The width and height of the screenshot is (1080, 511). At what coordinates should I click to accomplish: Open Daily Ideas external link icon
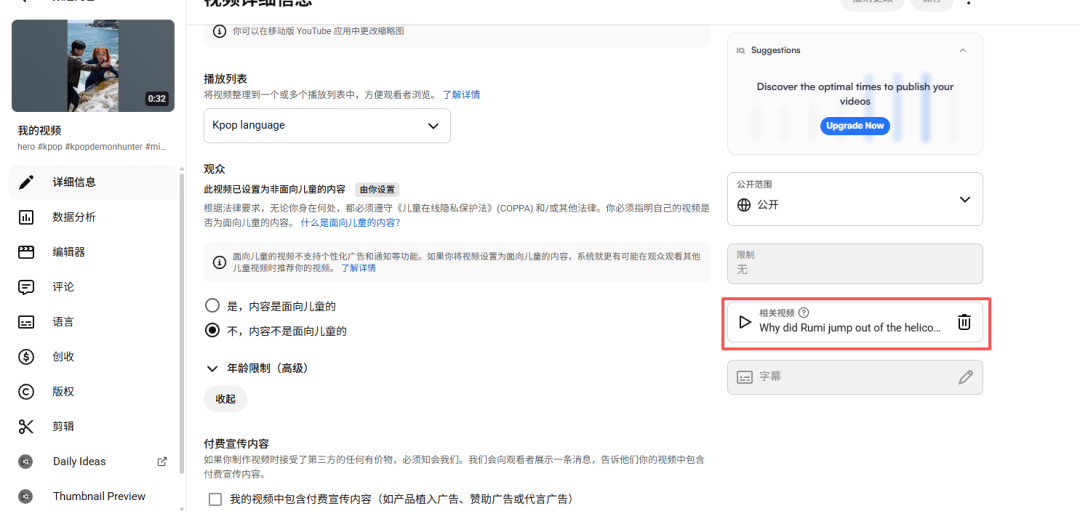coord(163,461)
